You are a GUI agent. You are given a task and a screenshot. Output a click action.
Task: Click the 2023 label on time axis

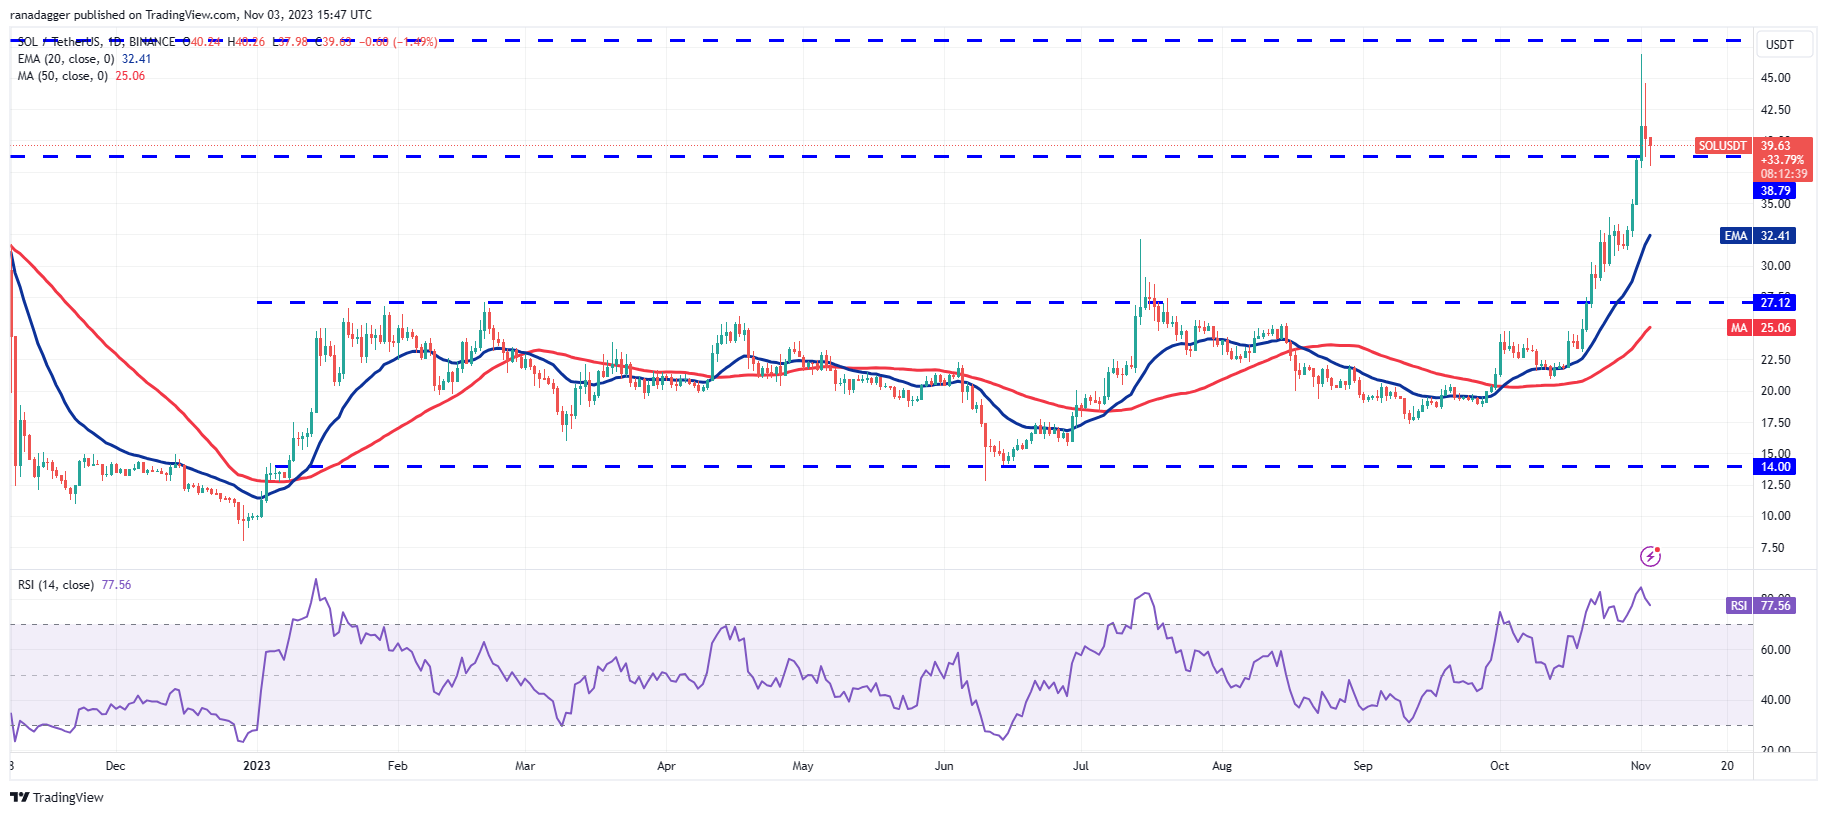257,766
